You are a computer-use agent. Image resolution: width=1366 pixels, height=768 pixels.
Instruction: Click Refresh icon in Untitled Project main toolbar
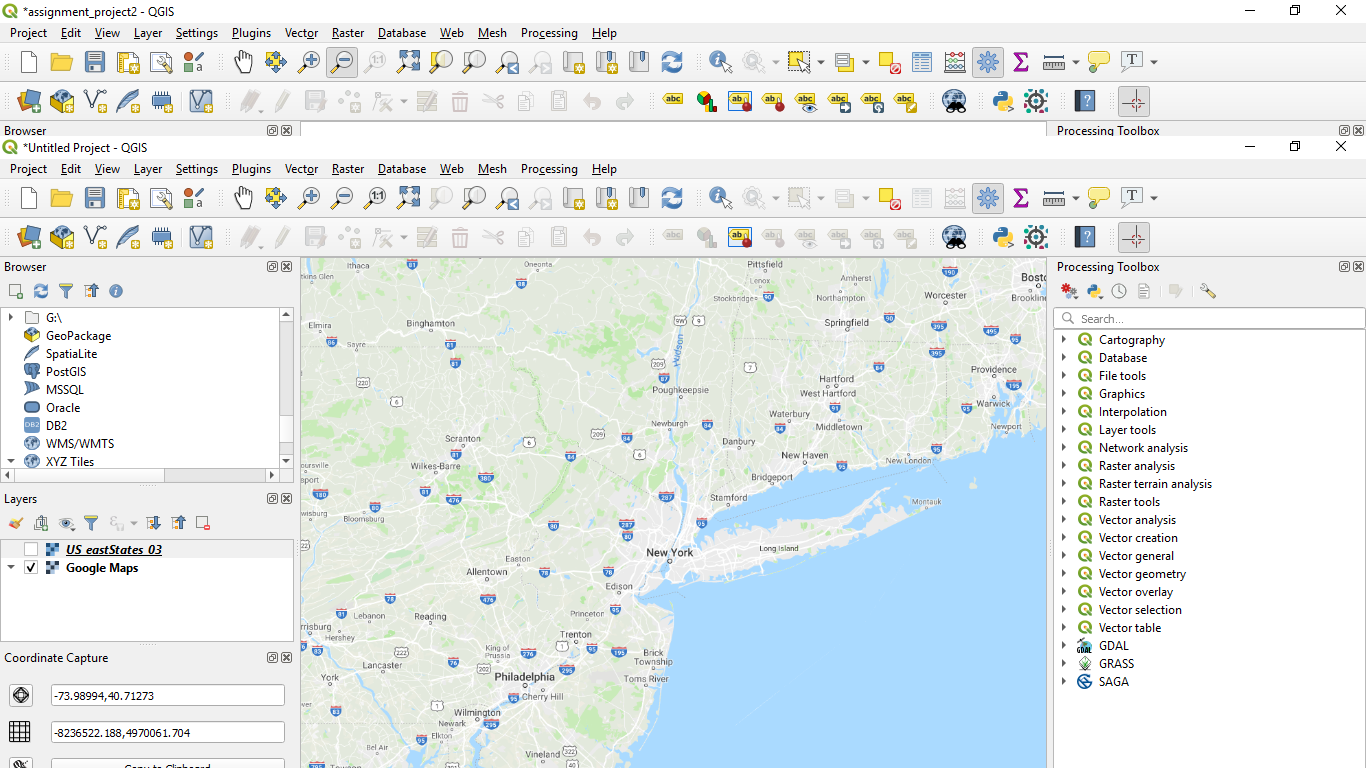point(672,198)
